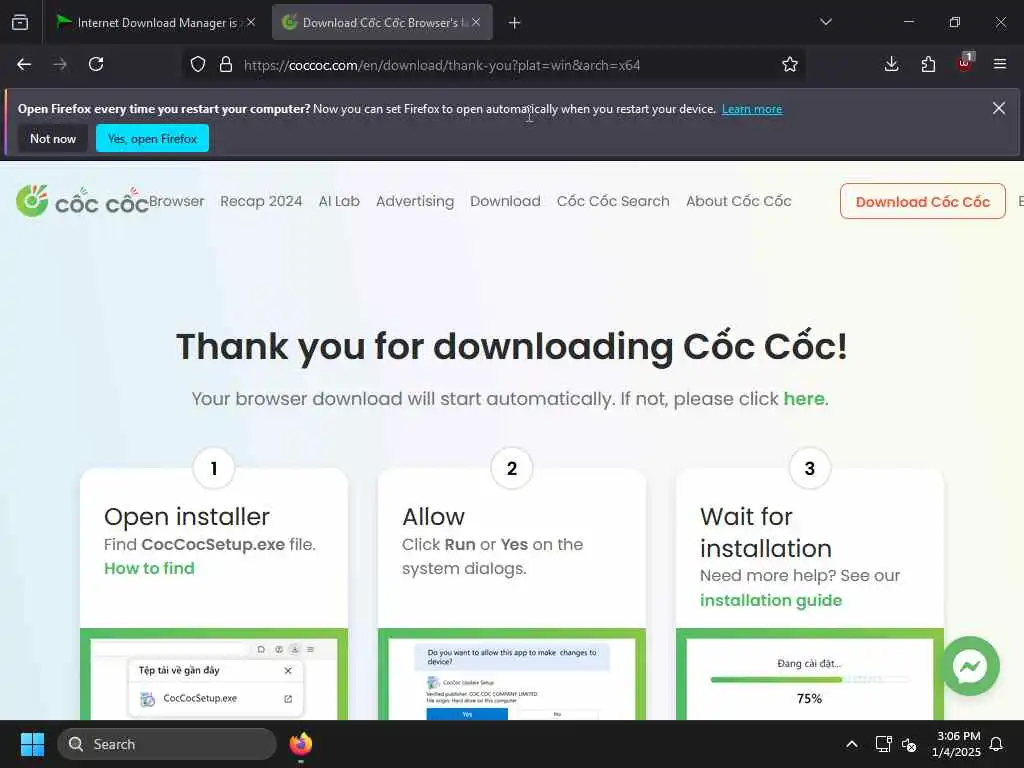Viewport: 1024px width, 768px height.
Task: Click the CocCocSetup.exe file name text
Action: click(x=213, y=545)
